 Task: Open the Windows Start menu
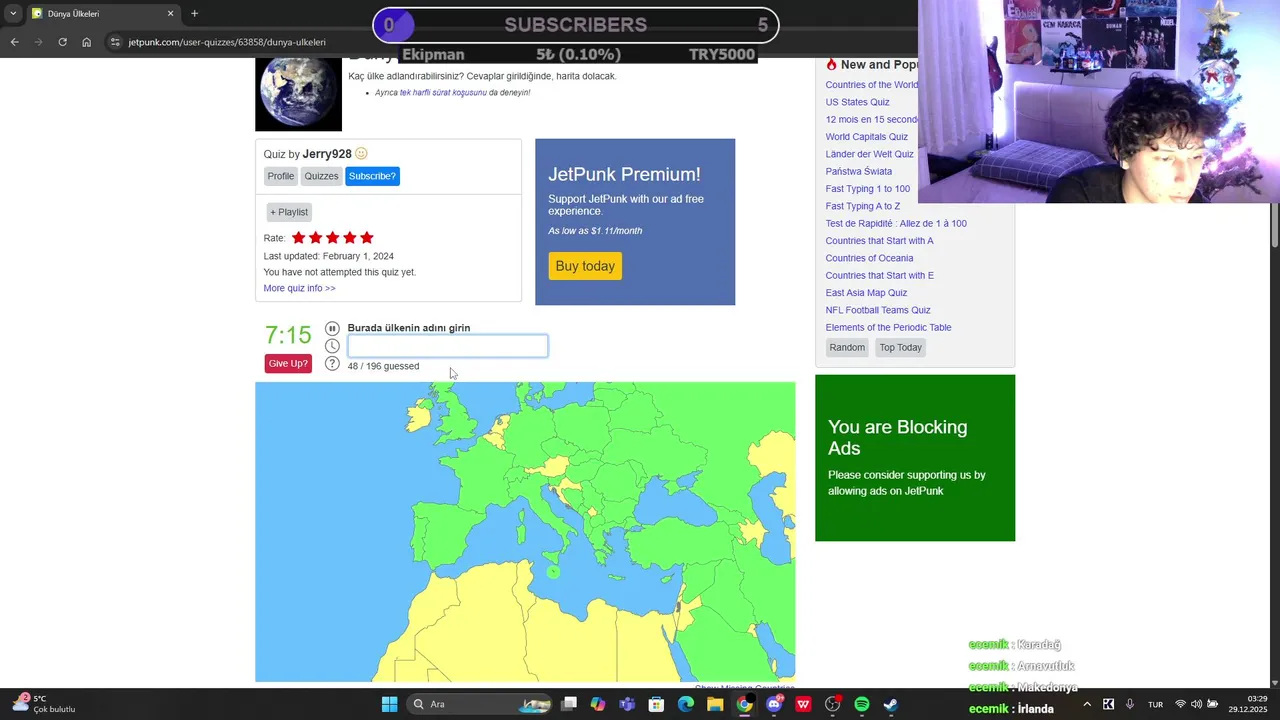pos(389,704)
